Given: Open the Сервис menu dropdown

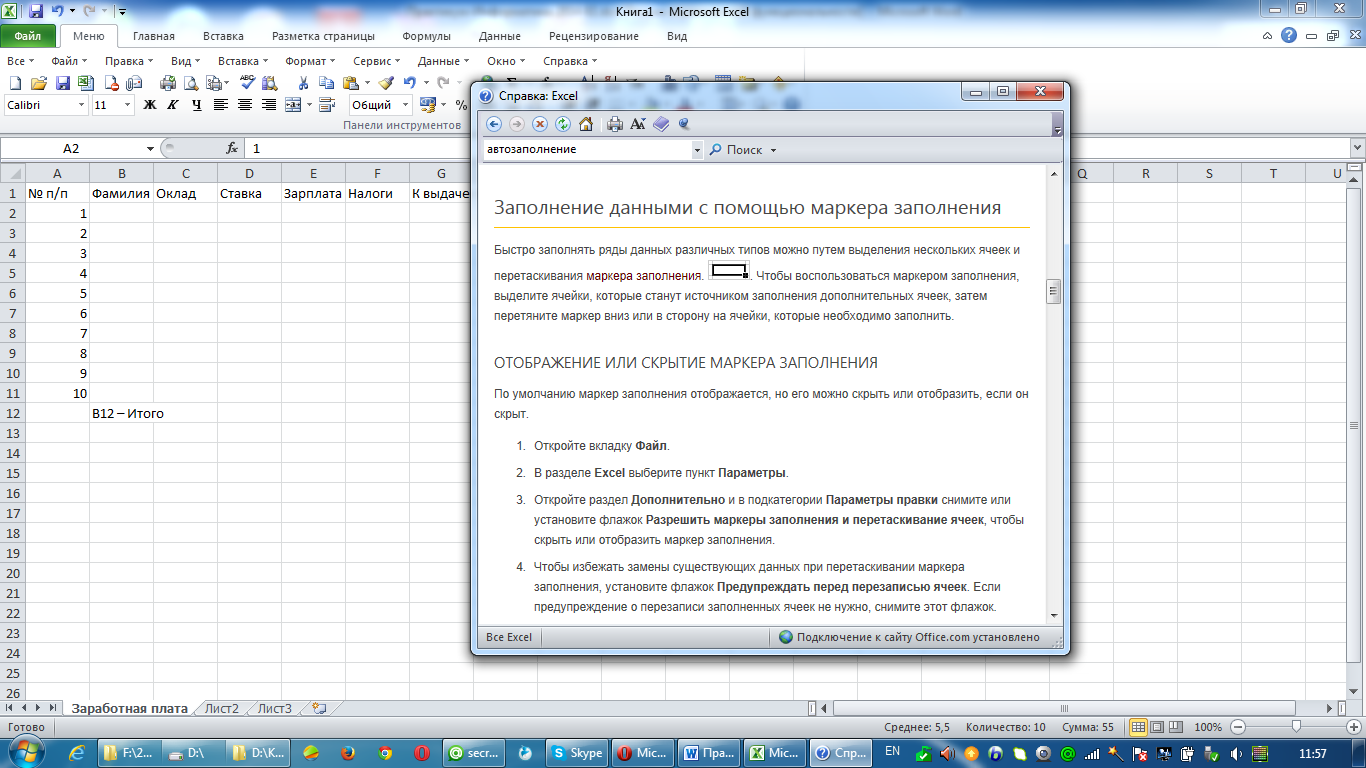Looking at the screenshot, I should (x=375, y=61).
